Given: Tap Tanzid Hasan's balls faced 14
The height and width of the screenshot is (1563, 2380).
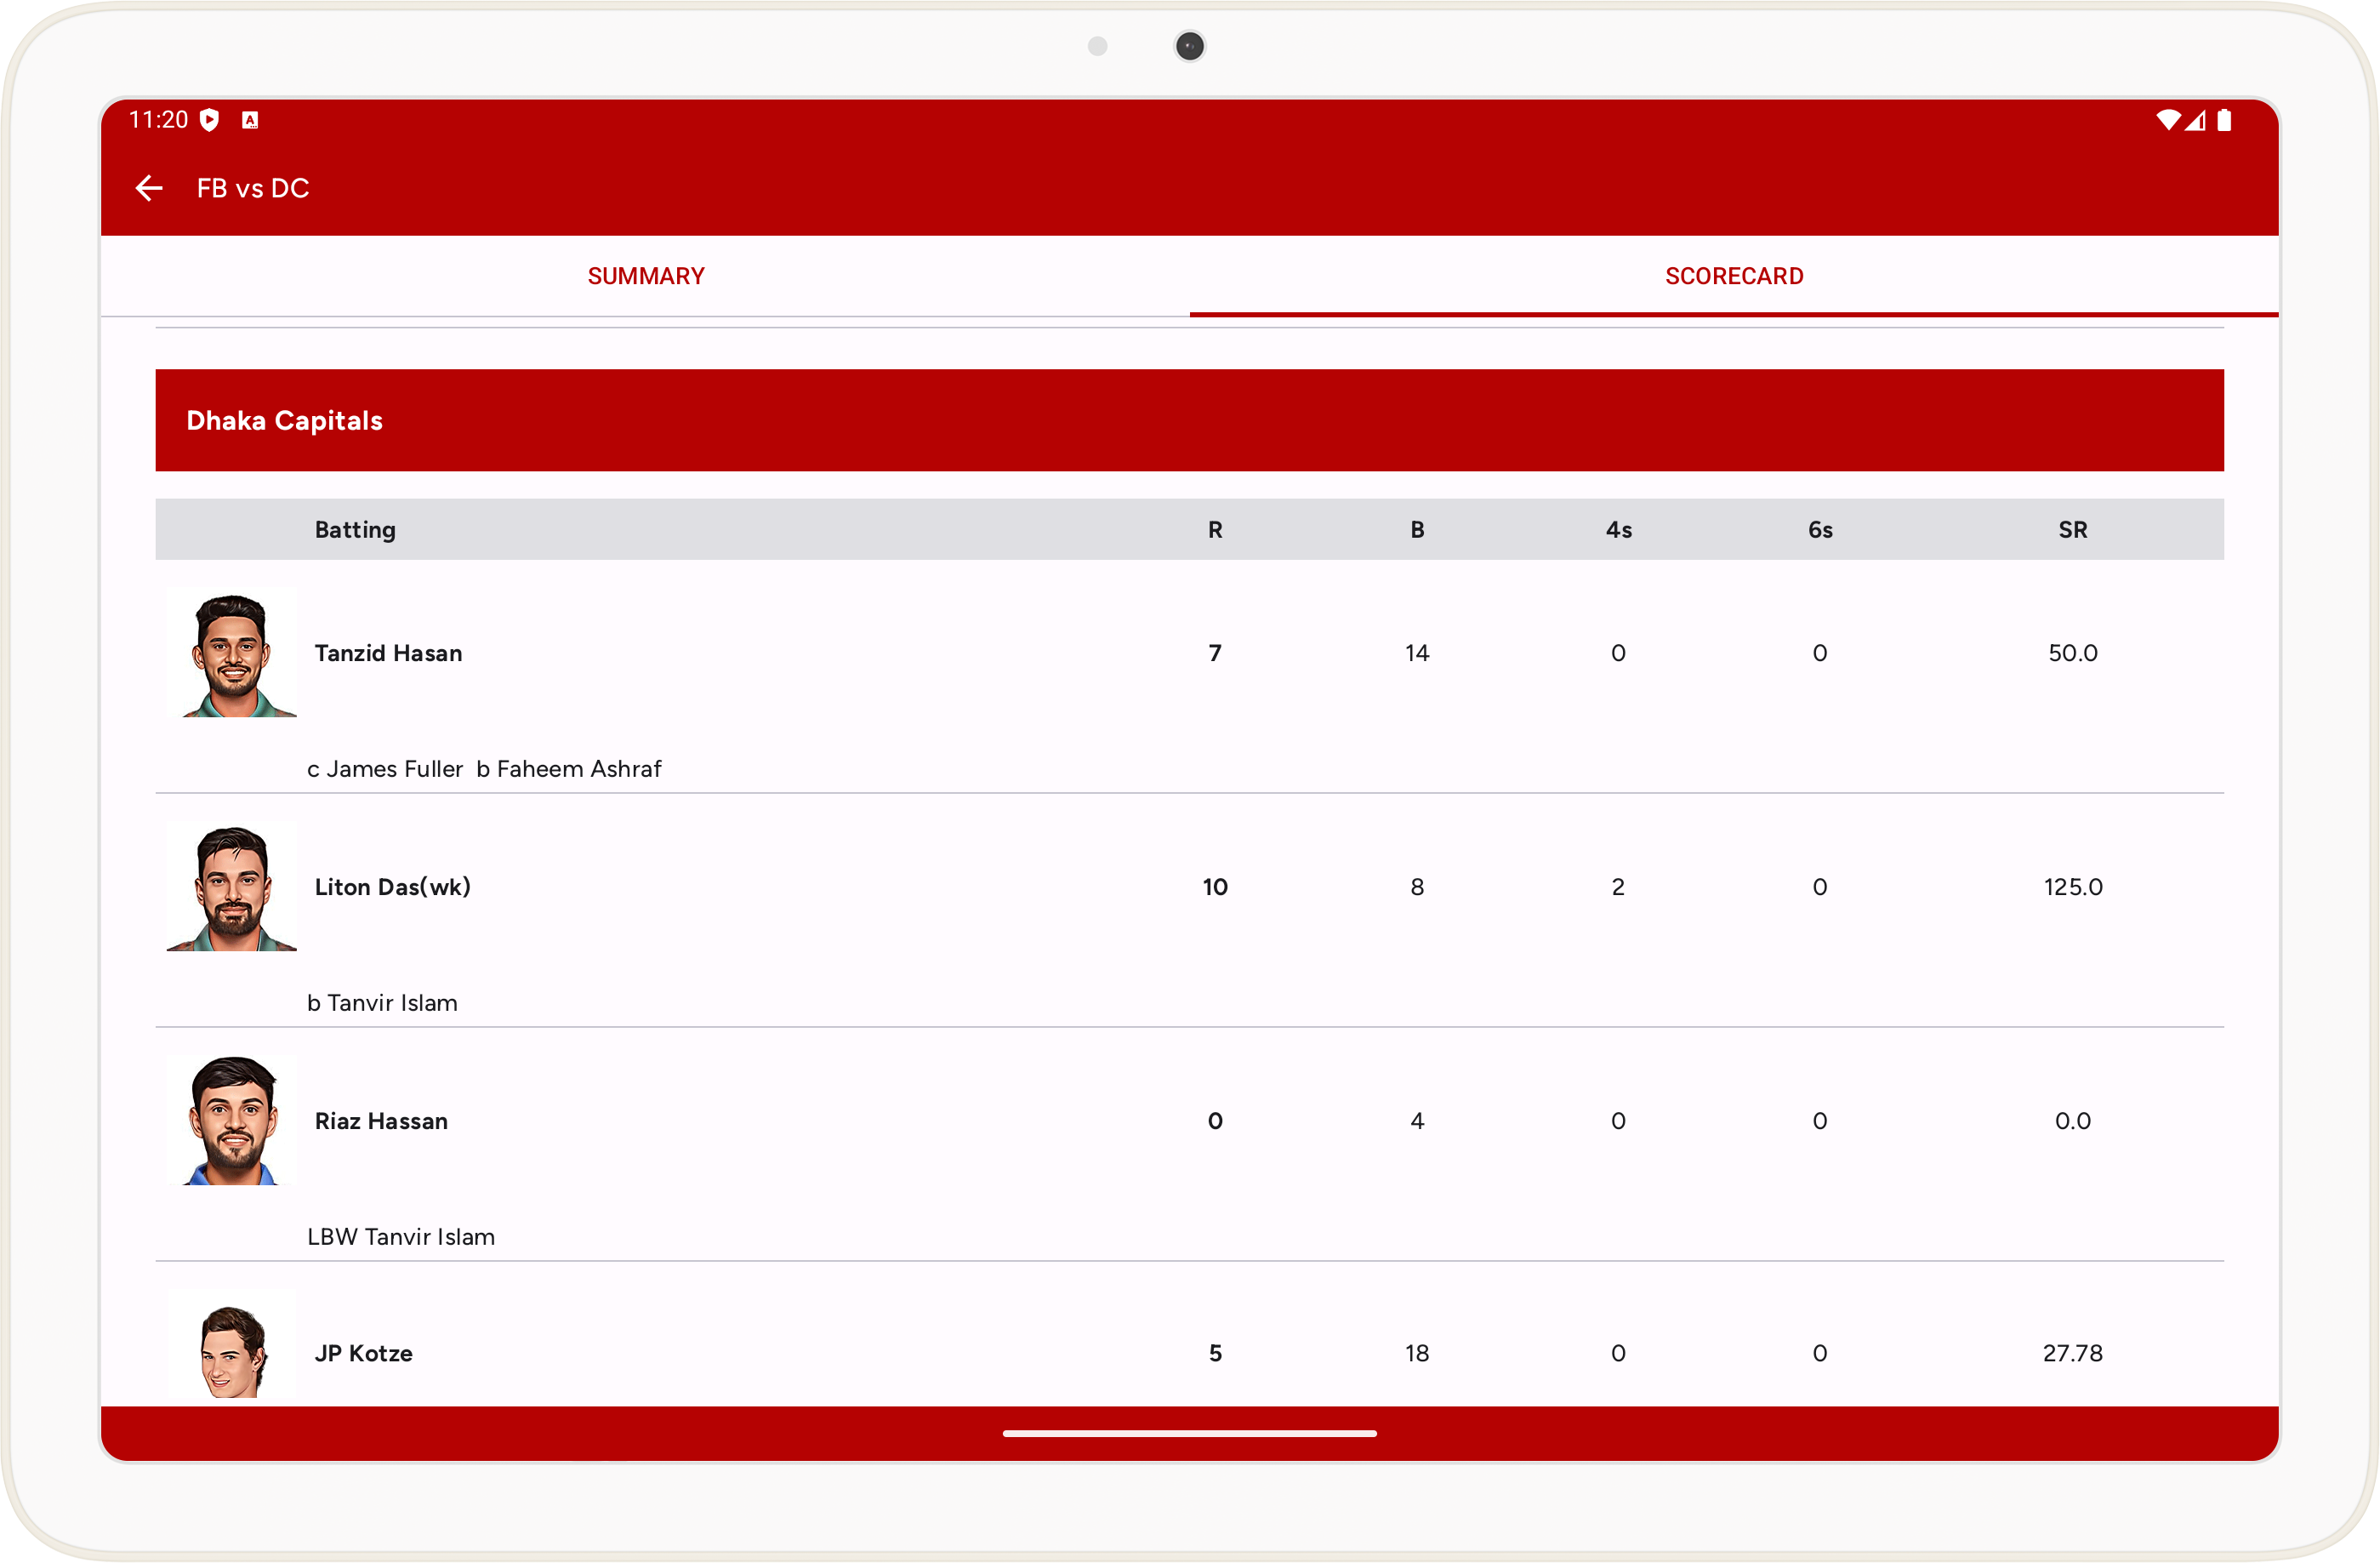Looking at the screenshot, I should pos(1417,653).
